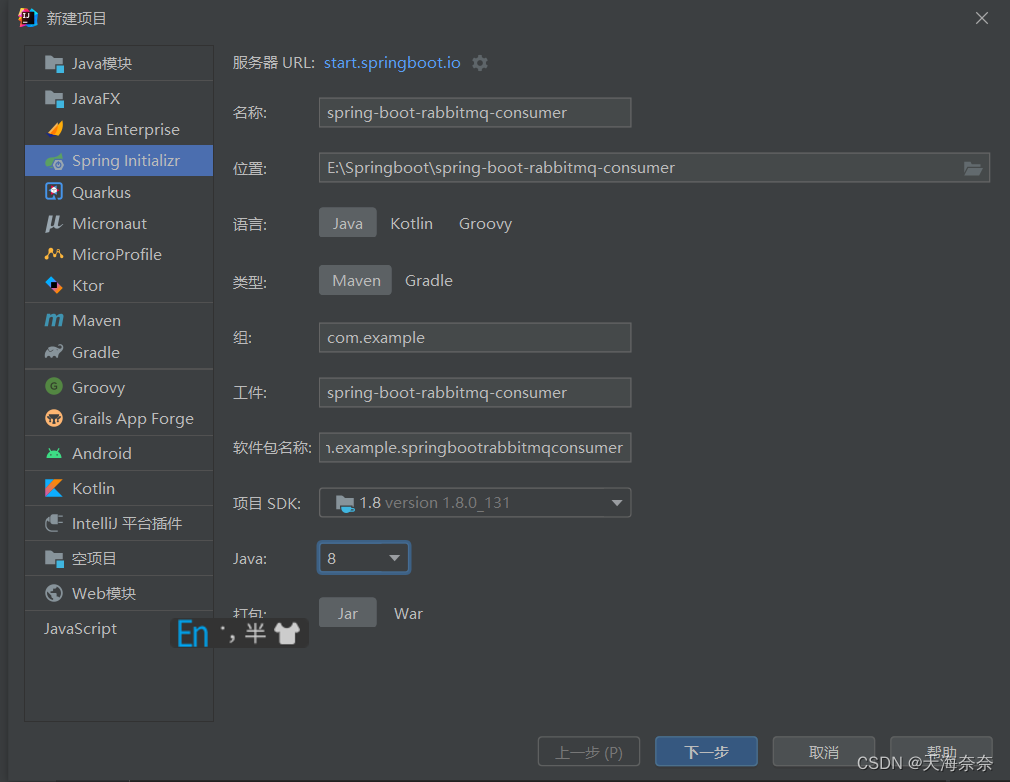This screenshot has width=1010, height=782.
Task: Click the 名称 project name field
Action: pyautogui.click(x=475, y=113)
